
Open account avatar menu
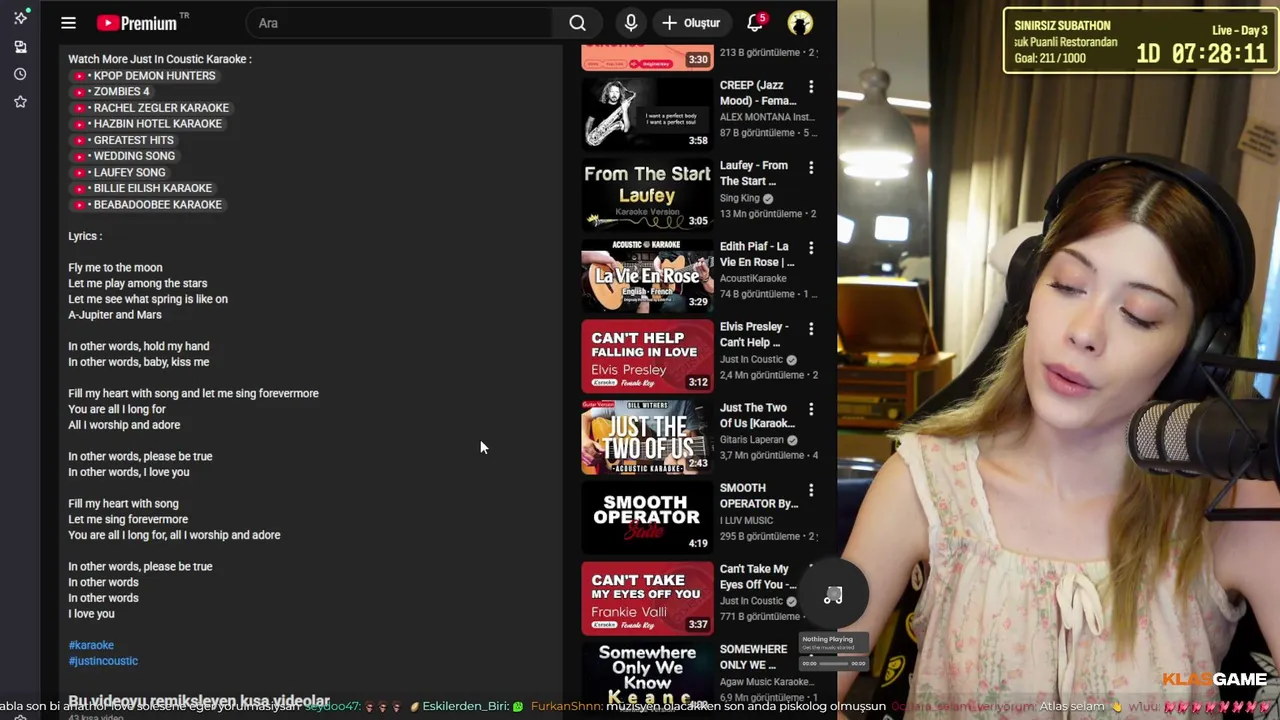[800, 23]
